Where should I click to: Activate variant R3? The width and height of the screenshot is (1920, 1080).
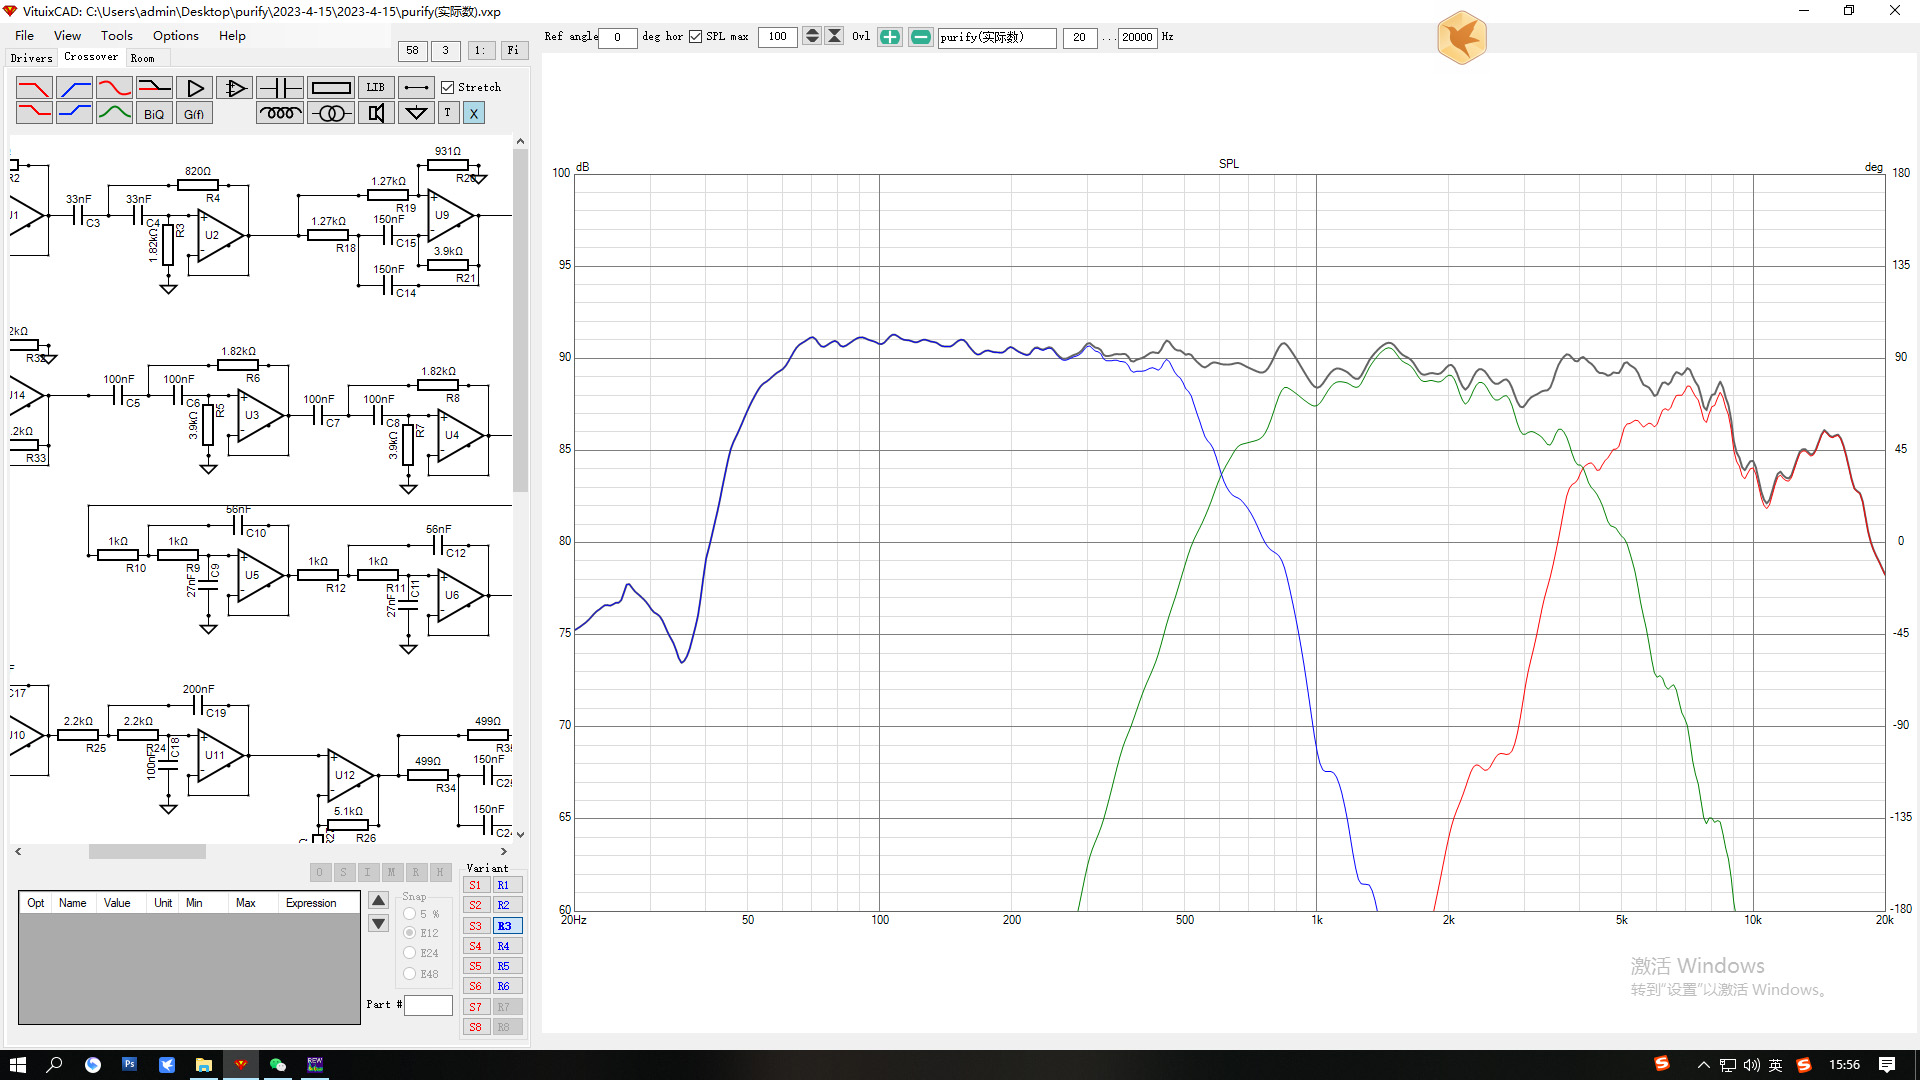point(507,926)
